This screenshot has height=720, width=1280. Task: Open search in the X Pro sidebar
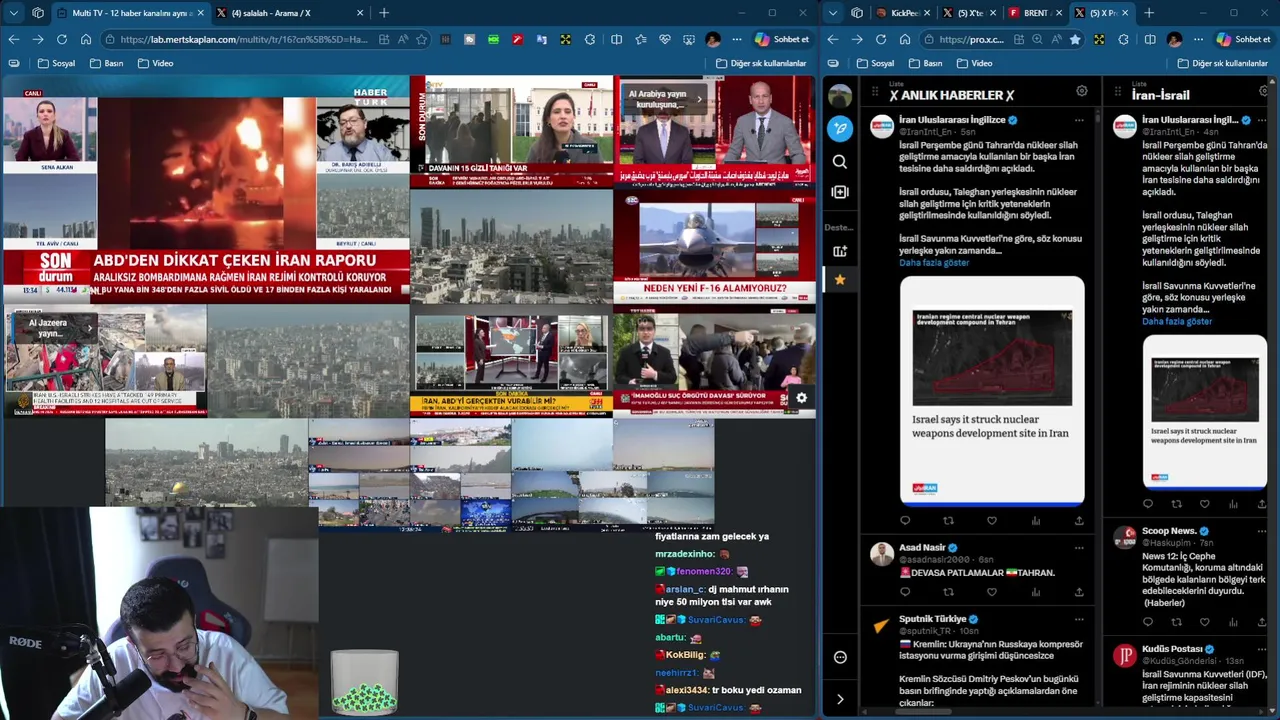point(840,161)
